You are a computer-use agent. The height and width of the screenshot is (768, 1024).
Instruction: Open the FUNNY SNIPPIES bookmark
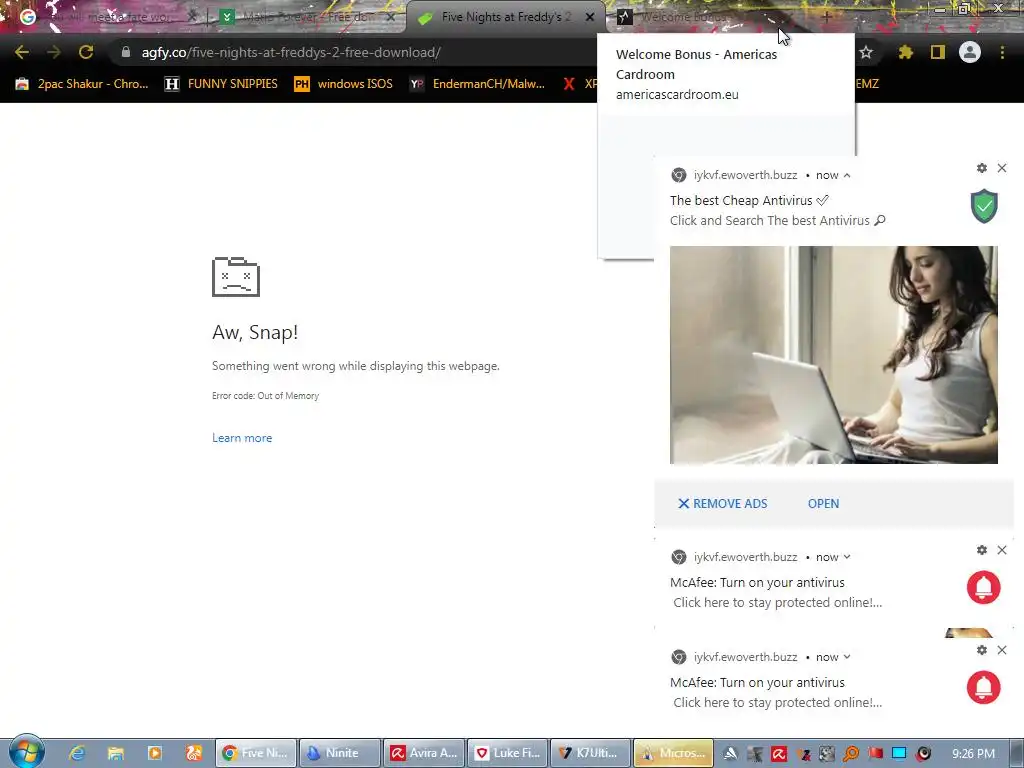click(221, 84)
